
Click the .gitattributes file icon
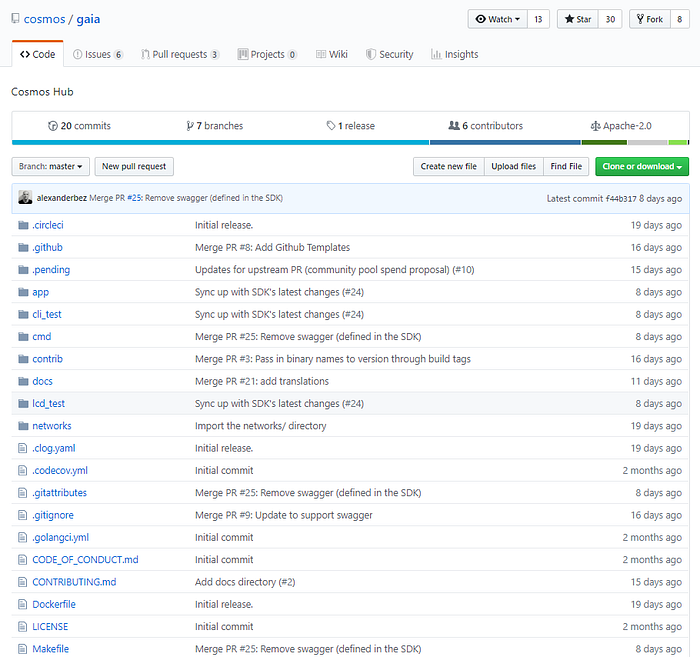click(22, 493)
